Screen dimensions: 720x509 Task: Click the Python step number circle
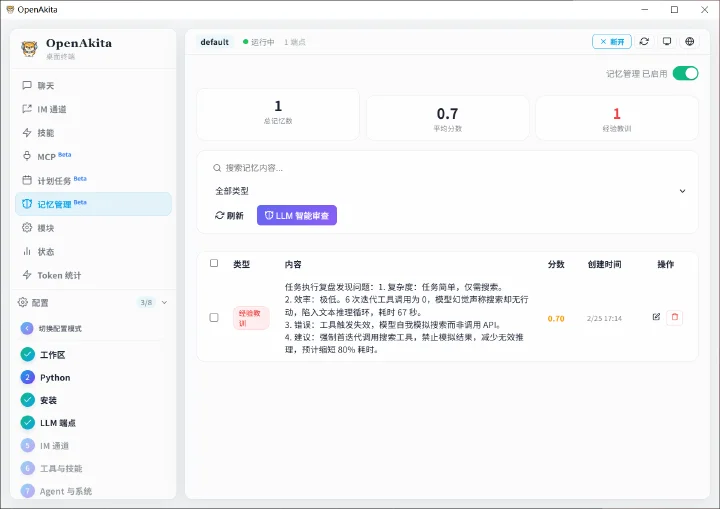pyautogui.click(x=28, y=377)
